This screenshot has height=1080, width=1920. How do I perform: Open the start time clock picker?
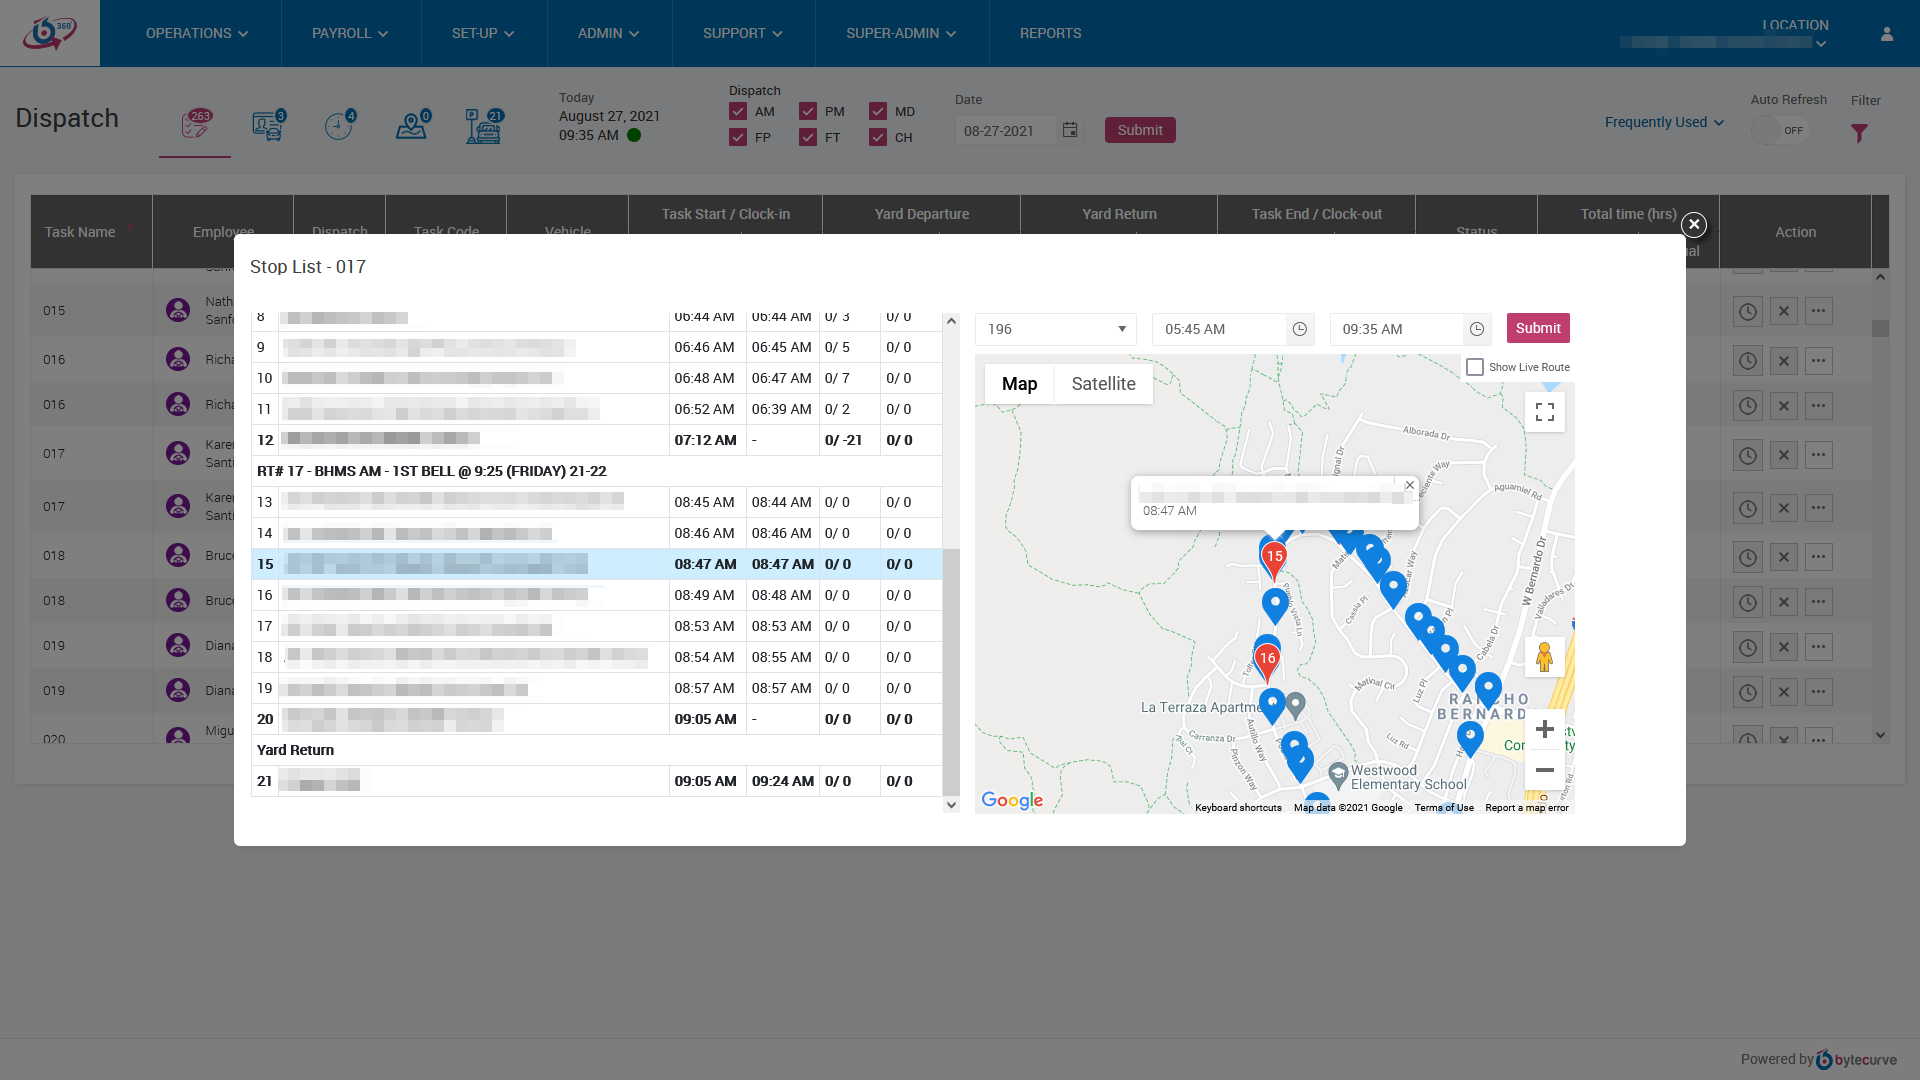[1299, 329]
